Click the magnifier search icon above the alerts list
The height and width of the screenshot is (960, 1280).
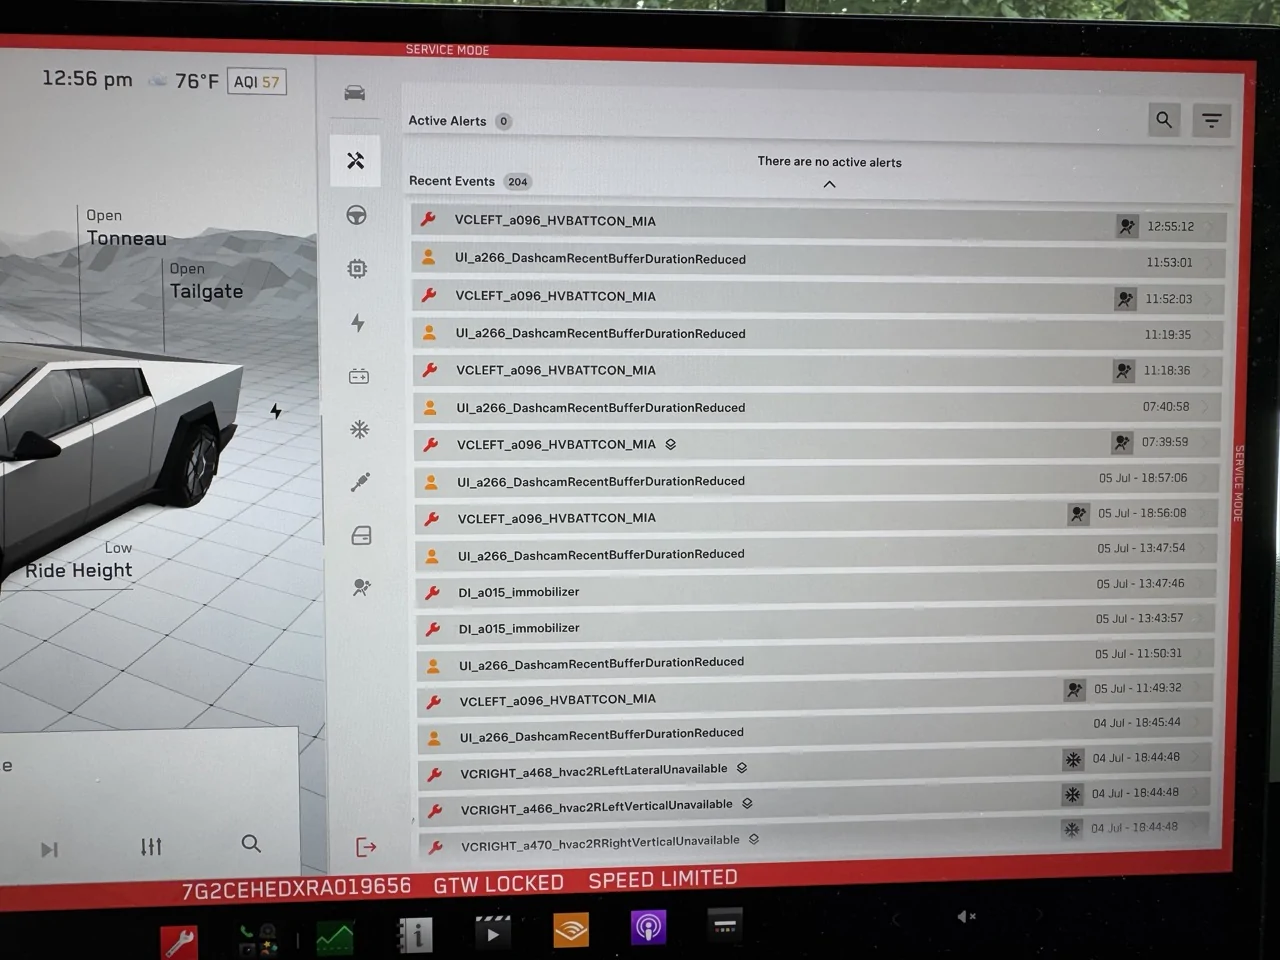click(x=1164, y=120)
